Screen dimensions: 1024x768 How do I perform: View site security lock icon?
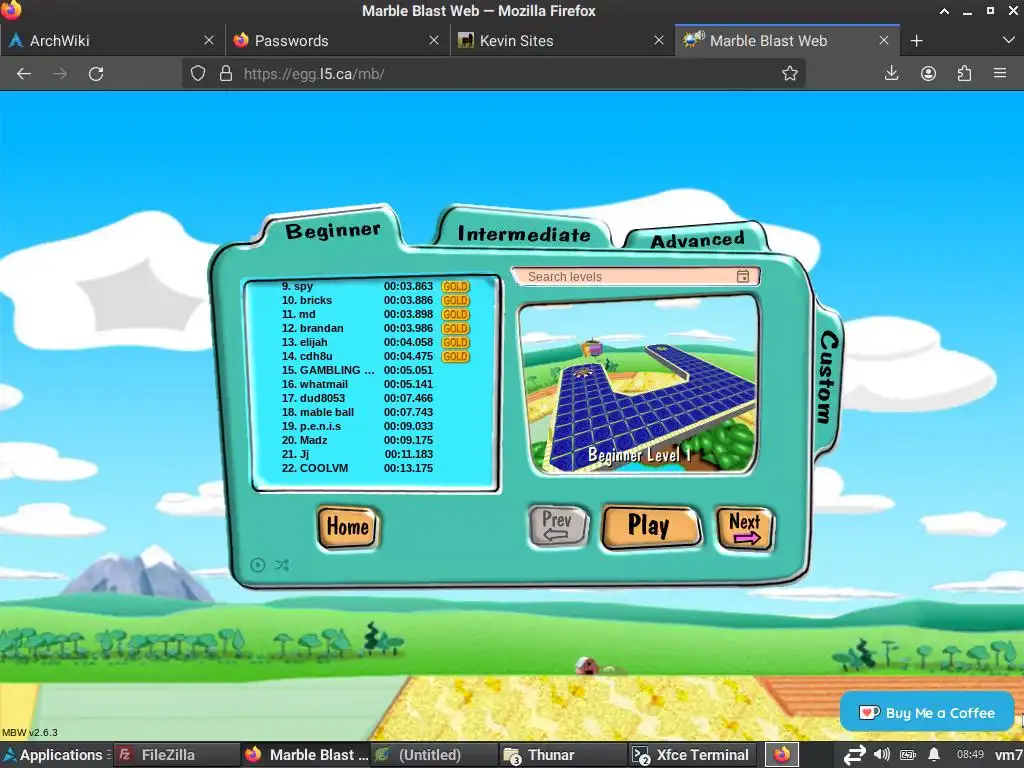coord(226,73)
